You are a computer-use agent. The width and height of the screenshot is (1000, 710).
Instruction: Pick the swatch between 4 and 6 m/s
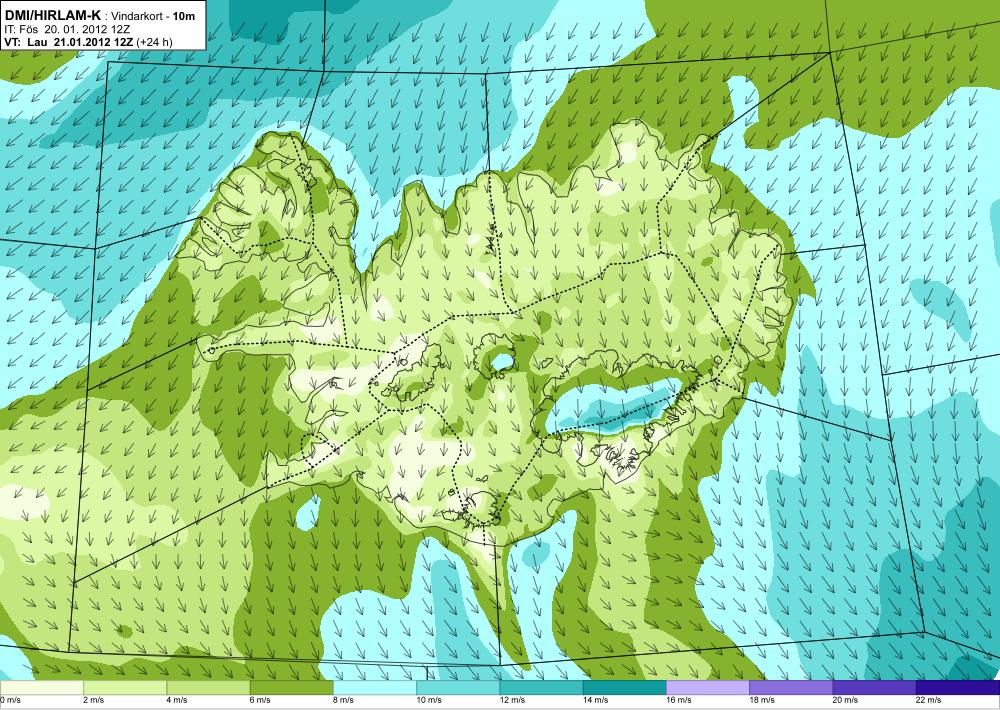[208, 688]
